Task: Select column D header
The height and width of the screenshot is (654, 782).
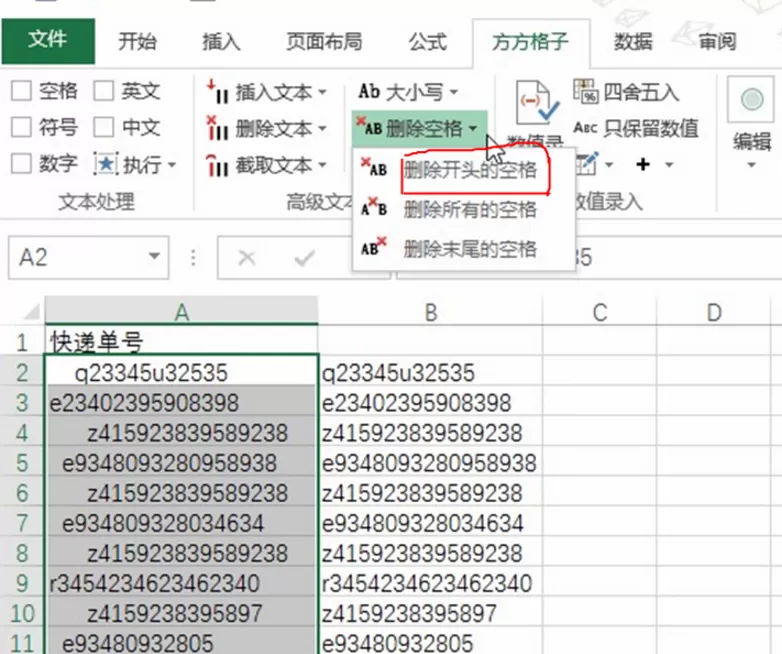Action: [x=714, y=312]
